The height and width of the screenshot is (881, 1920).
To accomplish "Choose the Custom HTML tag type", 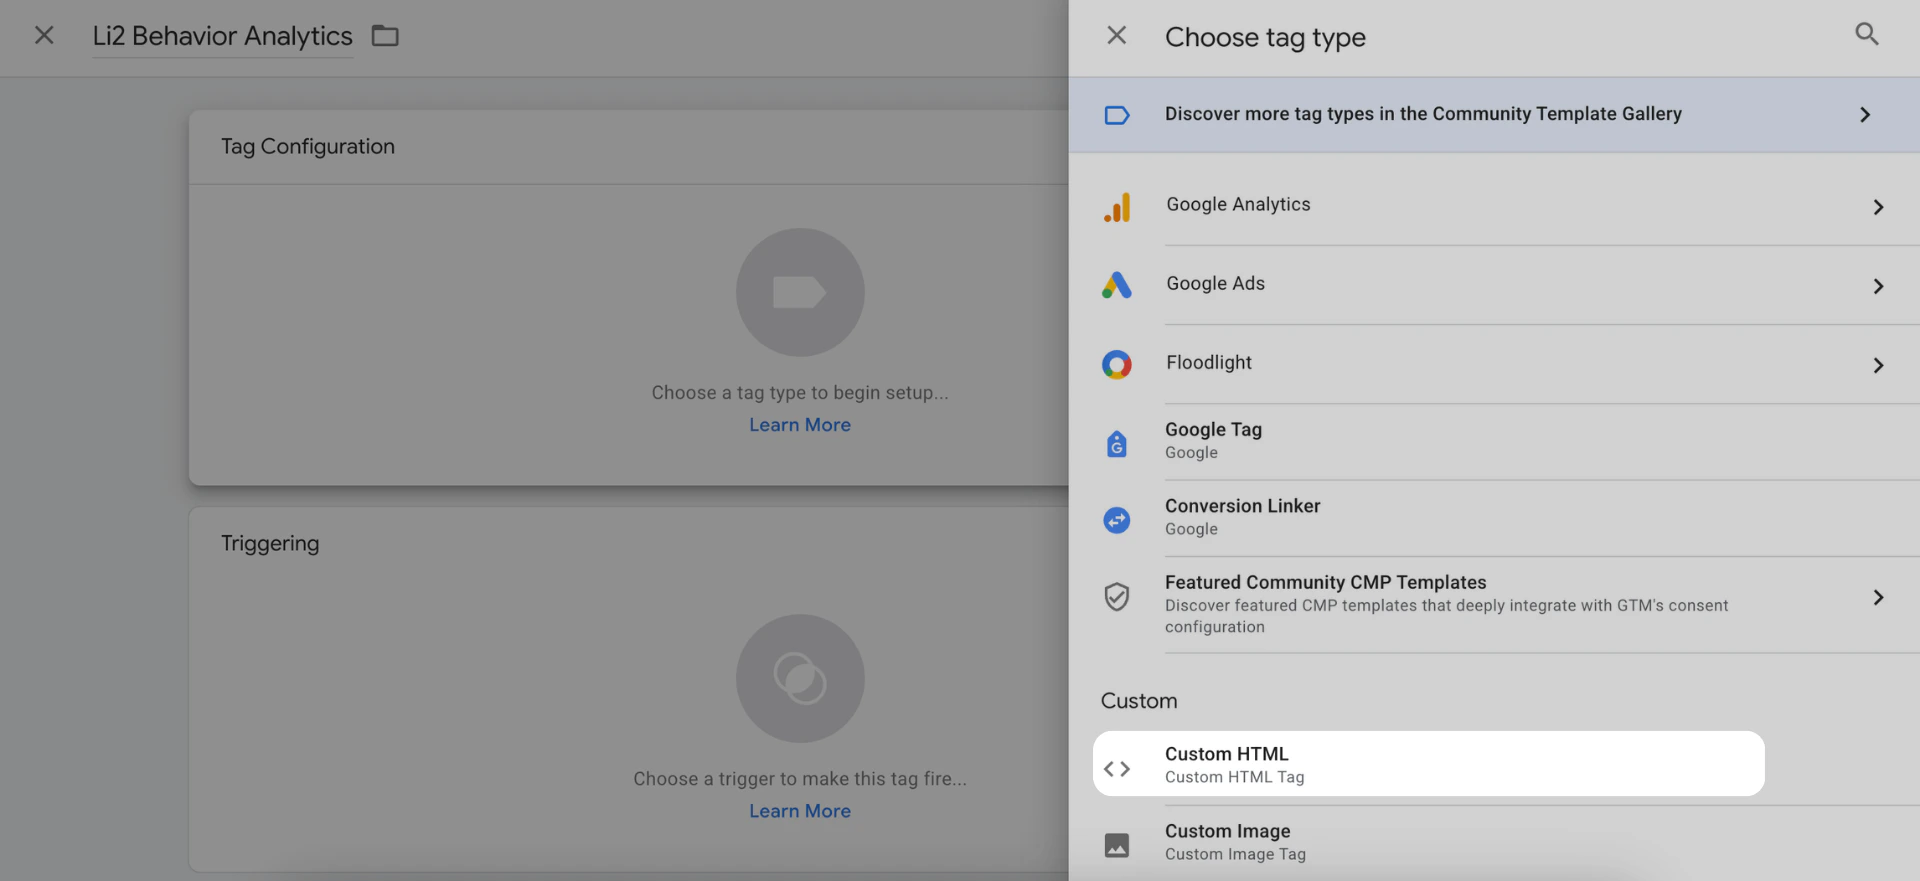I will click(1428, 764).
